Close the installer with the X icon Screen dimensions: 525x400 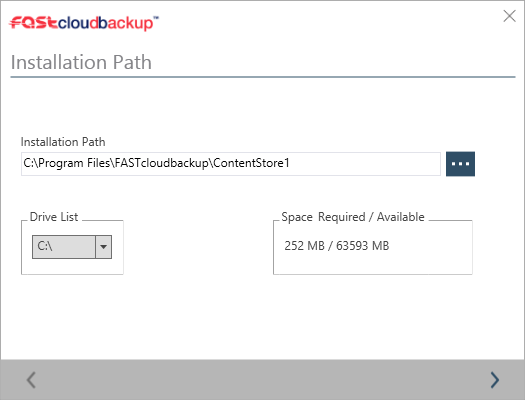pyautogui.click(x=509, y=16)
